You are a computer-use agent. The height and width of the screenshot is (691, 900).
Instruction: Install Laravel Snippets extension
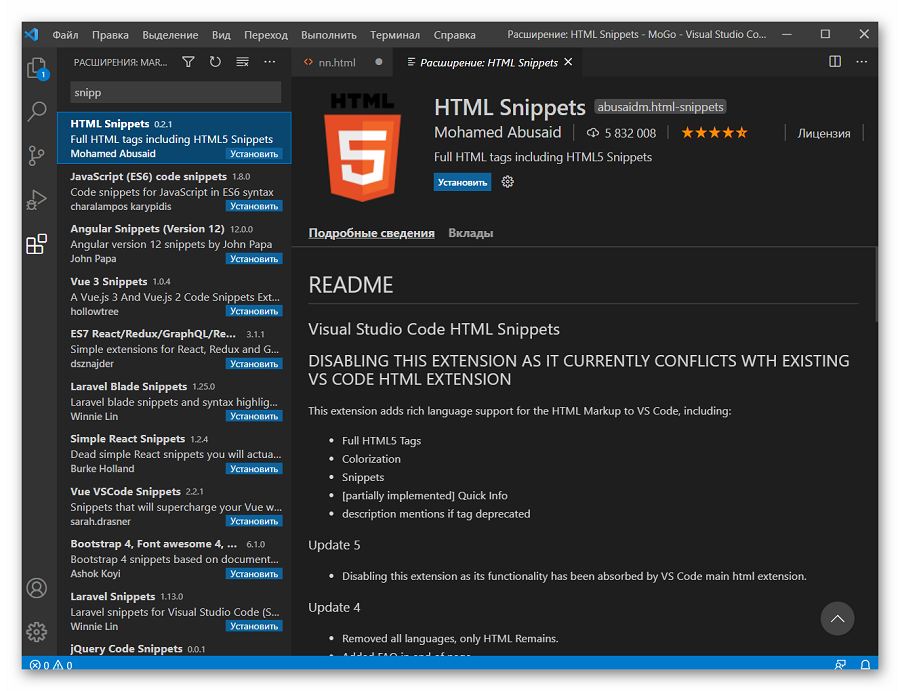[x=254, y=626]
